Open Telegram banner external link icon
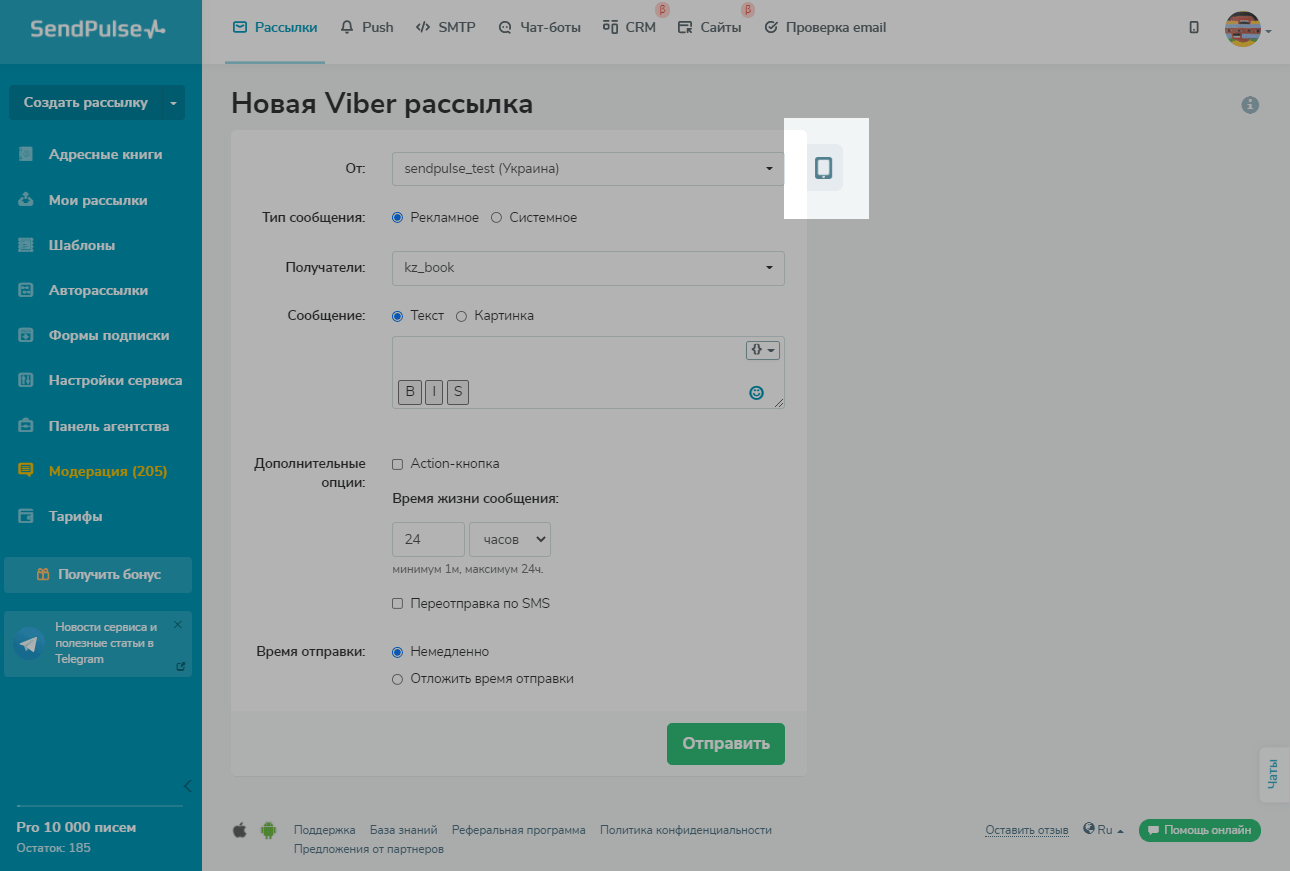This screenshot has width=1290, height=871. pyautogui.click(x=180, y=666)
